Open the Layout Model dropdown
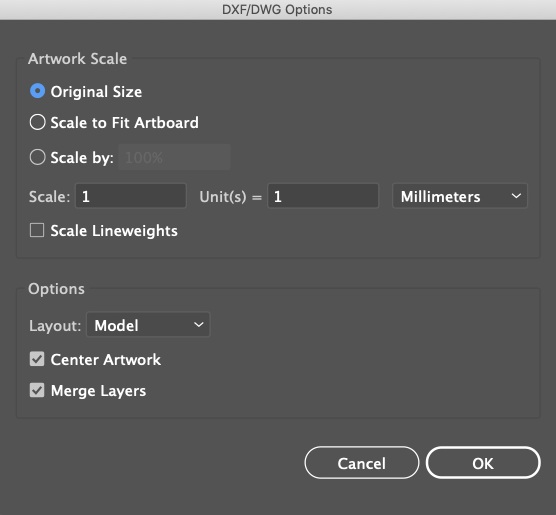The height and width of the screenshot is (515, 556). click(x=148, y=325)
